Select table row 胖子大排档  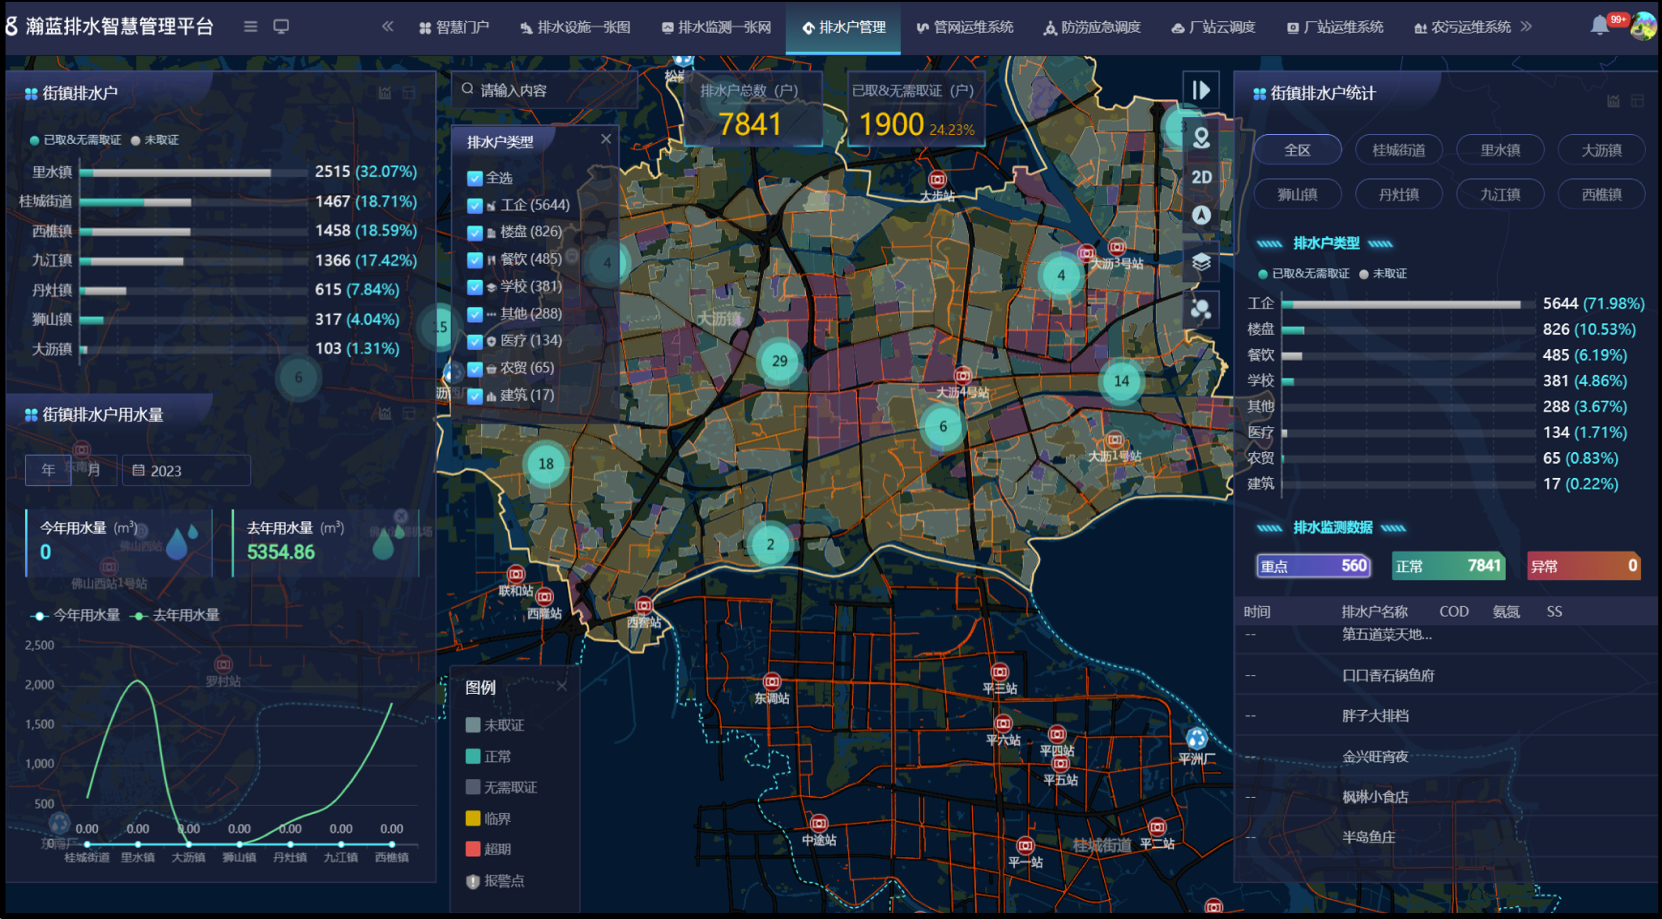1443,715
